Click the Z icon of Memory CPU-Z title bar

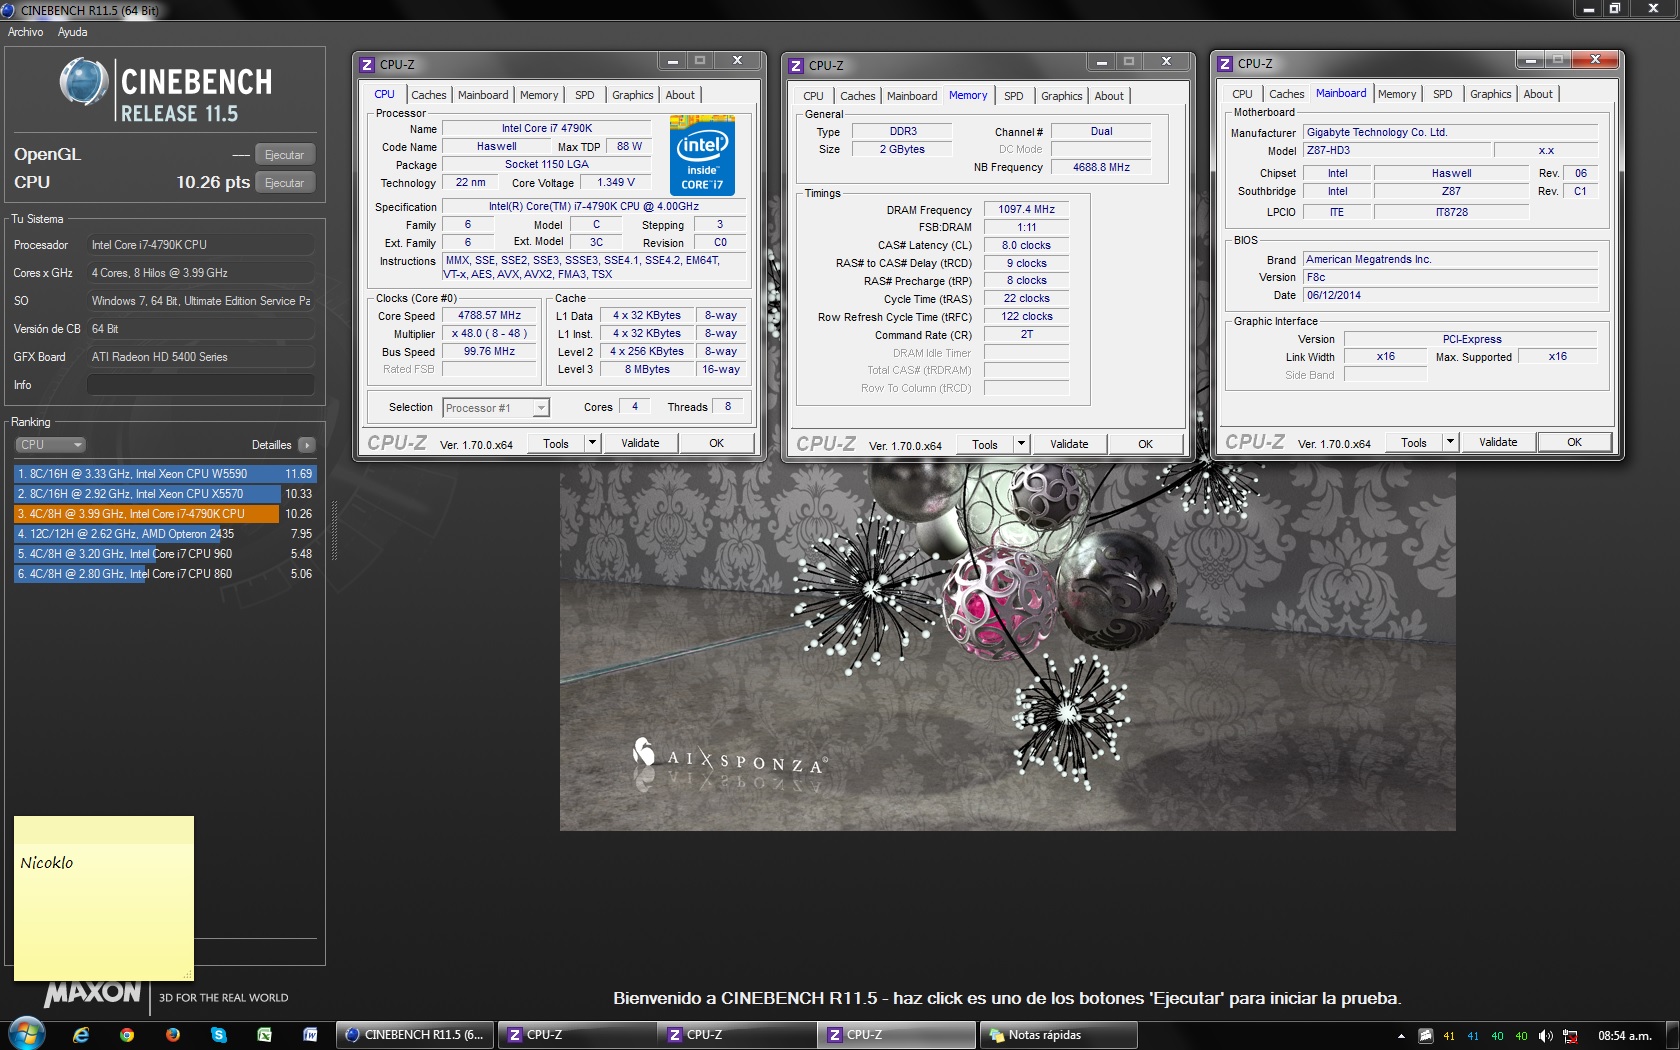[x=796, y=65]
